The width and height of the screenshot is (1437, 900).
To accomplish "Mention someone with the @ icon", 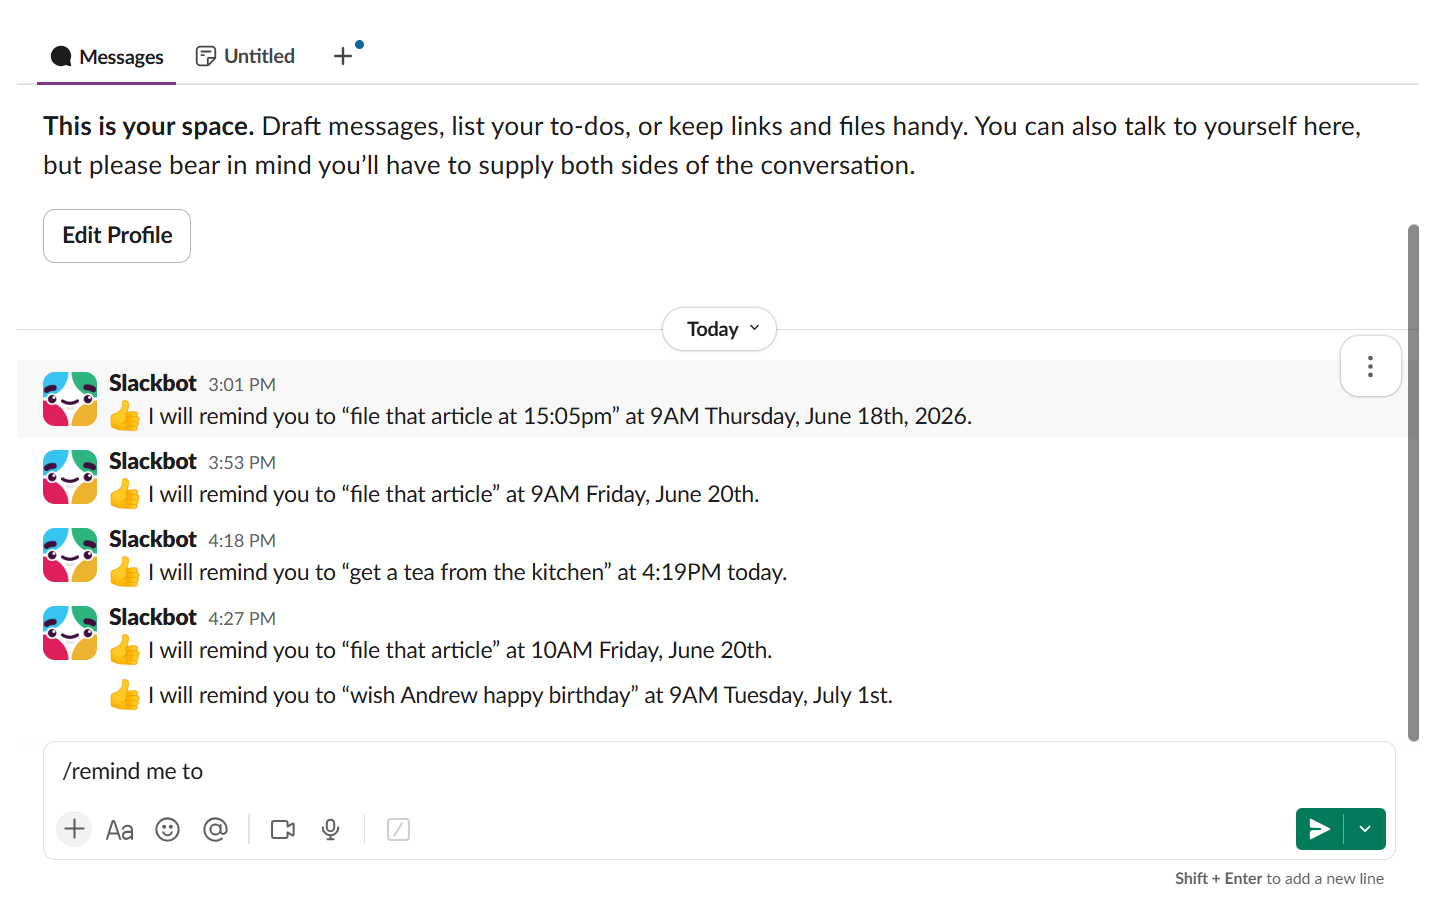I will coord(215,830).
